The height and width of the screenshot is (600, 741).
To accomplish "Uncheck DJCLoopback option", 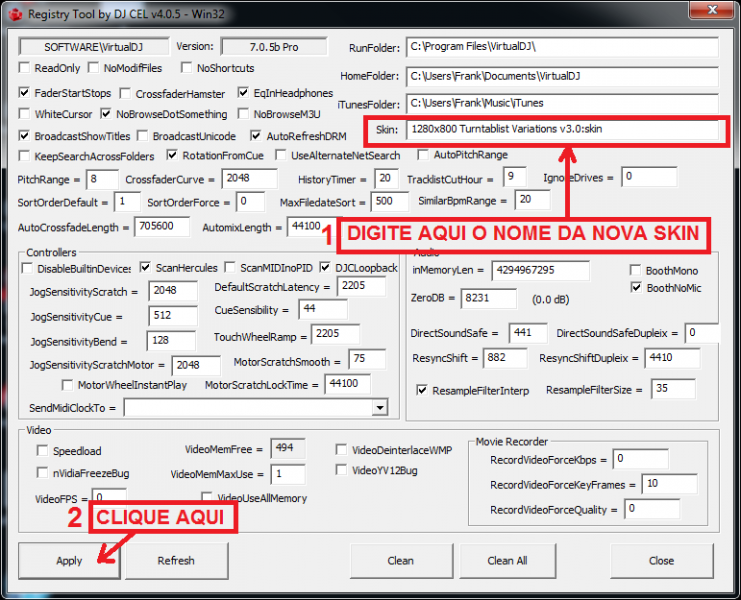I will click(x=325, y=268).
